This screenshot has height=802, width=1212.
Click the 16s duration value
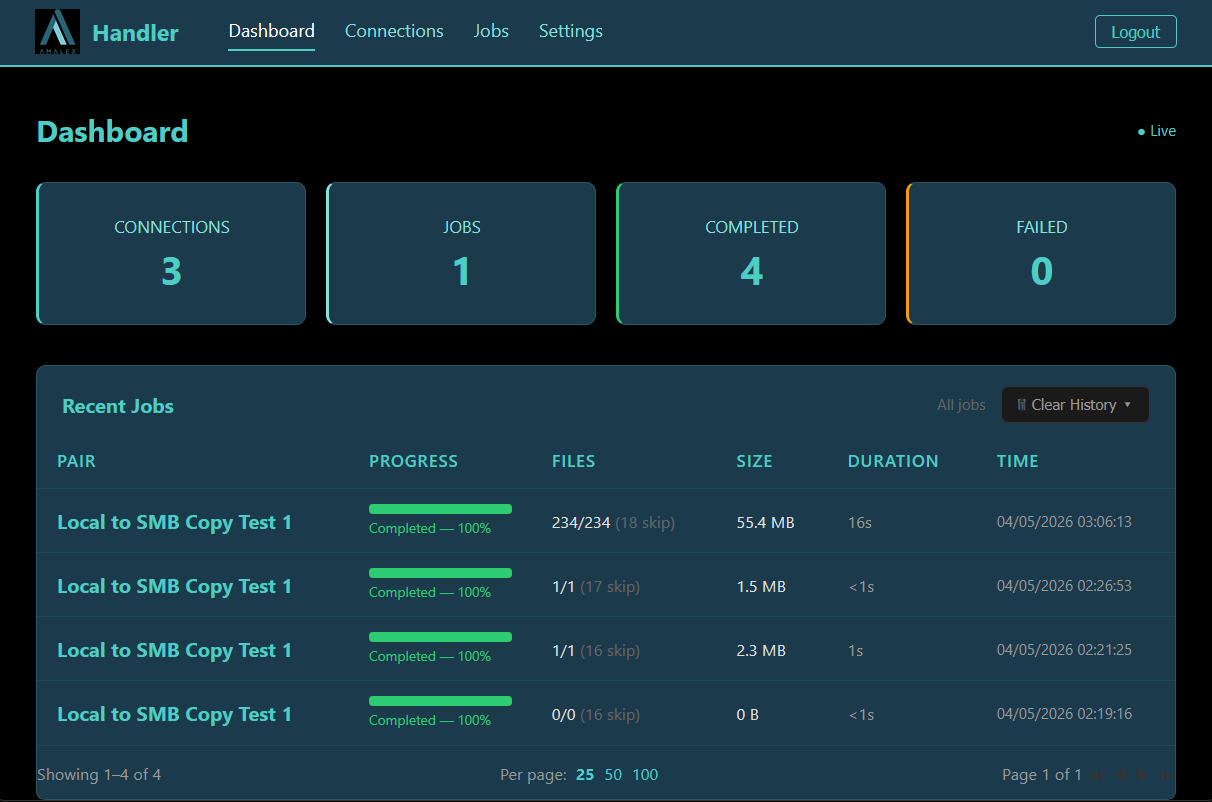coord(859,522)
